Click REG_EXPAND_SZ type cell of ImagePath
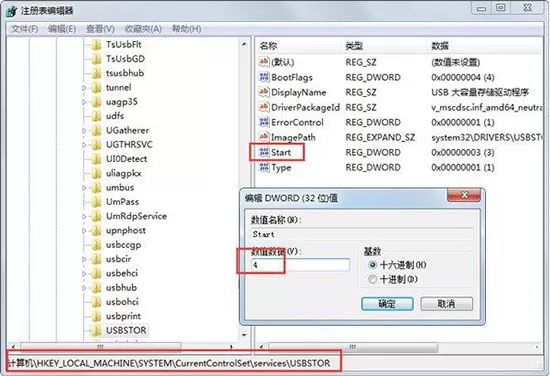 coord(380,137)
